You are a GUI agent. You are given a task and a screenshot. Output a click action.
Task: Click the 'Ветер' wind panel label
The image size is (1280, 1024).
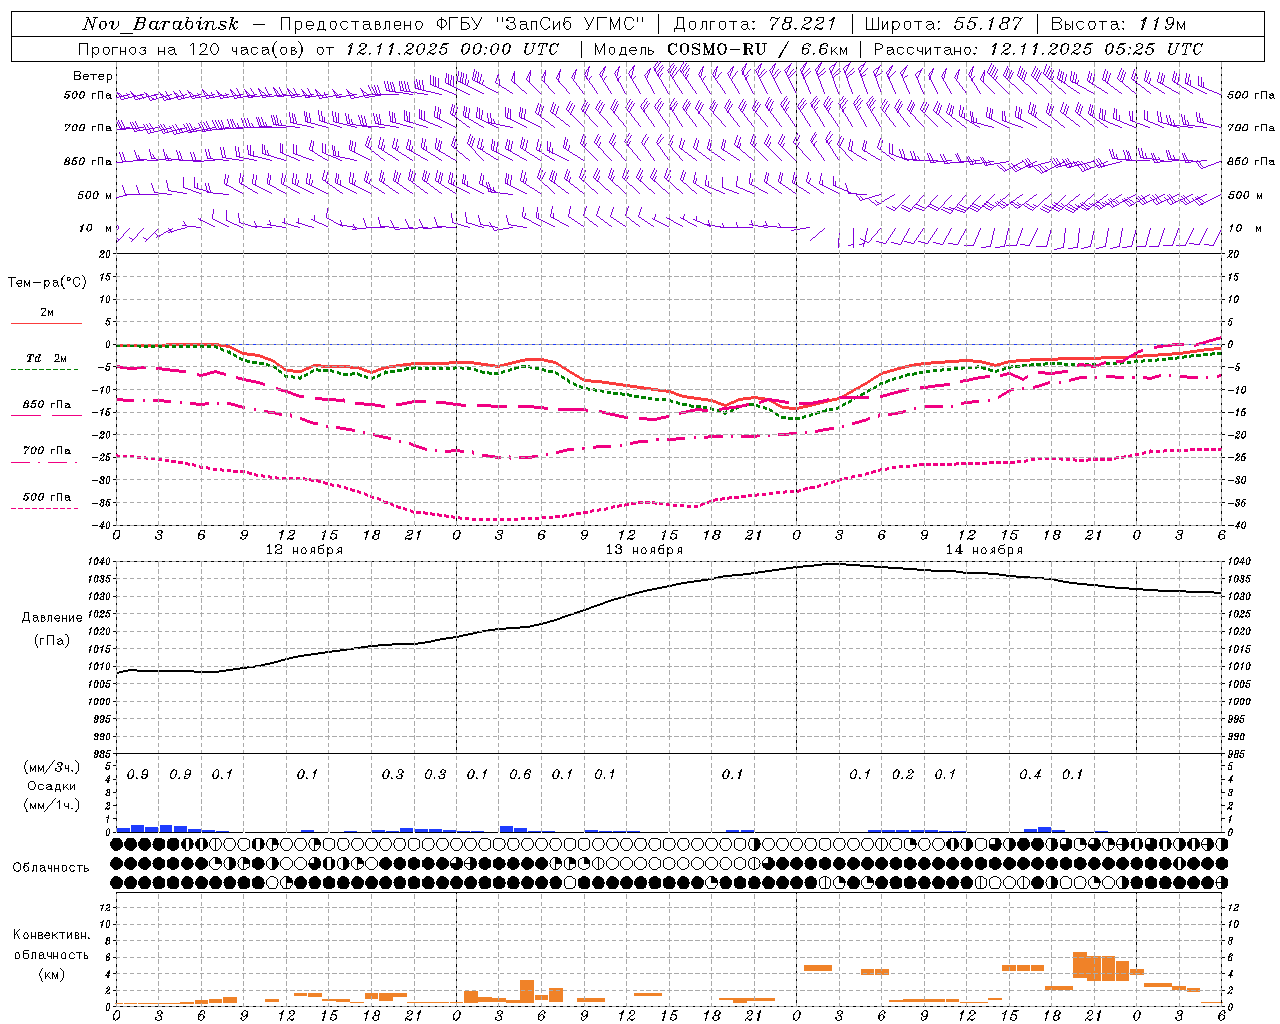(x=93, y=76)
